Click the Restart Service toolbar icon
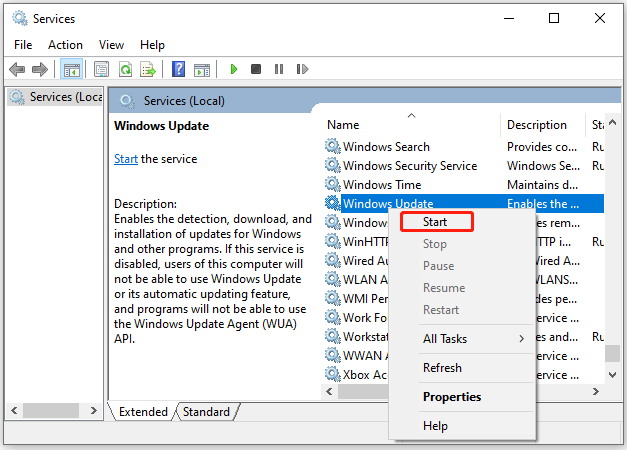 302,69
